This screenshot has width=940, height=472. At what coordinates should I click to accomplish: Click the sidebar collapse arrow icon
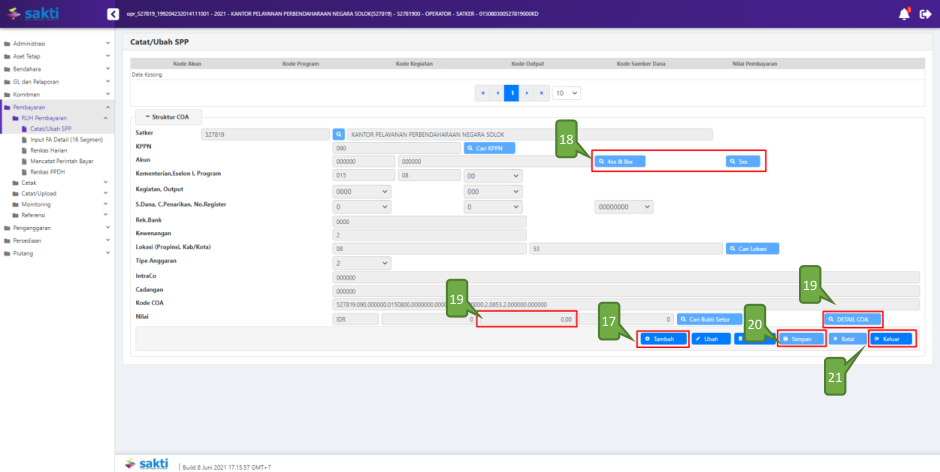[112, 14]
